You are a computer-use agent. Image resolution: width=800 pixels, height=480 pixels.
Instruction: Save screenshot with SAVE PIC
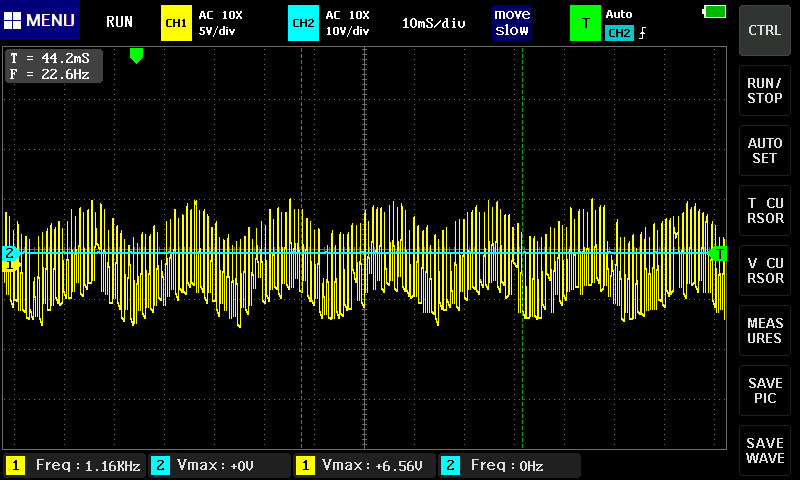[x=765, y=390]
